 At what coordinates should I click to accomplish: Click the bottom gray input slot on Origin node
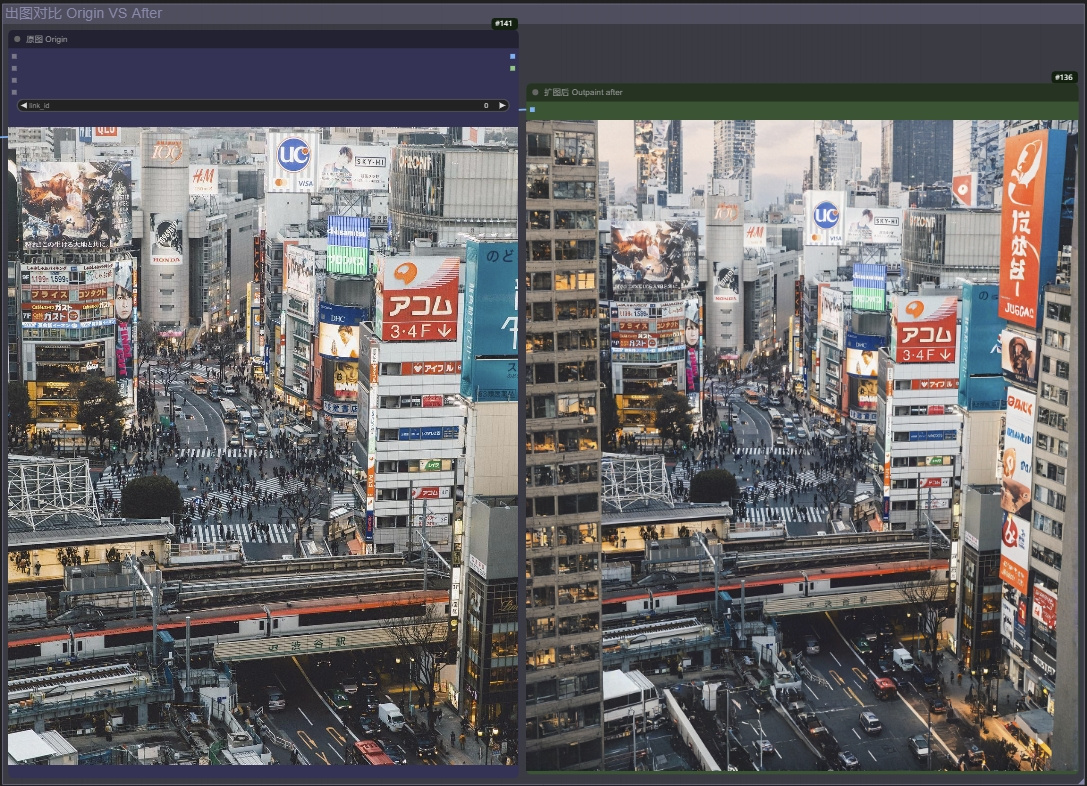pos(15,91)
